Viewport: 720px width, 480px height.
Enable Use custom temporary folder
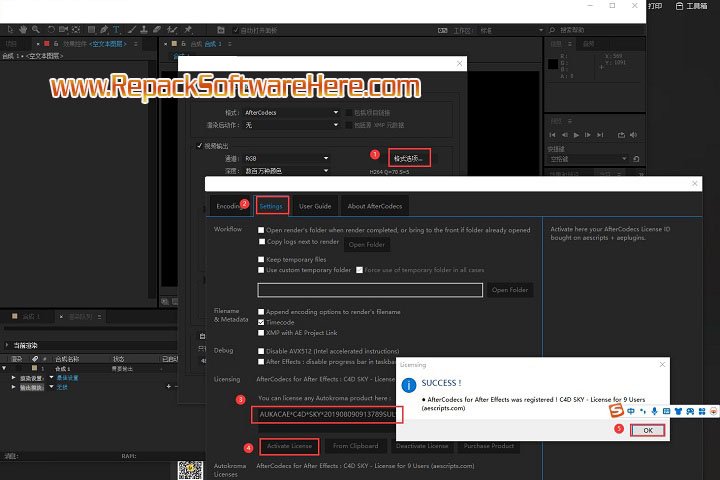[261, 270]
